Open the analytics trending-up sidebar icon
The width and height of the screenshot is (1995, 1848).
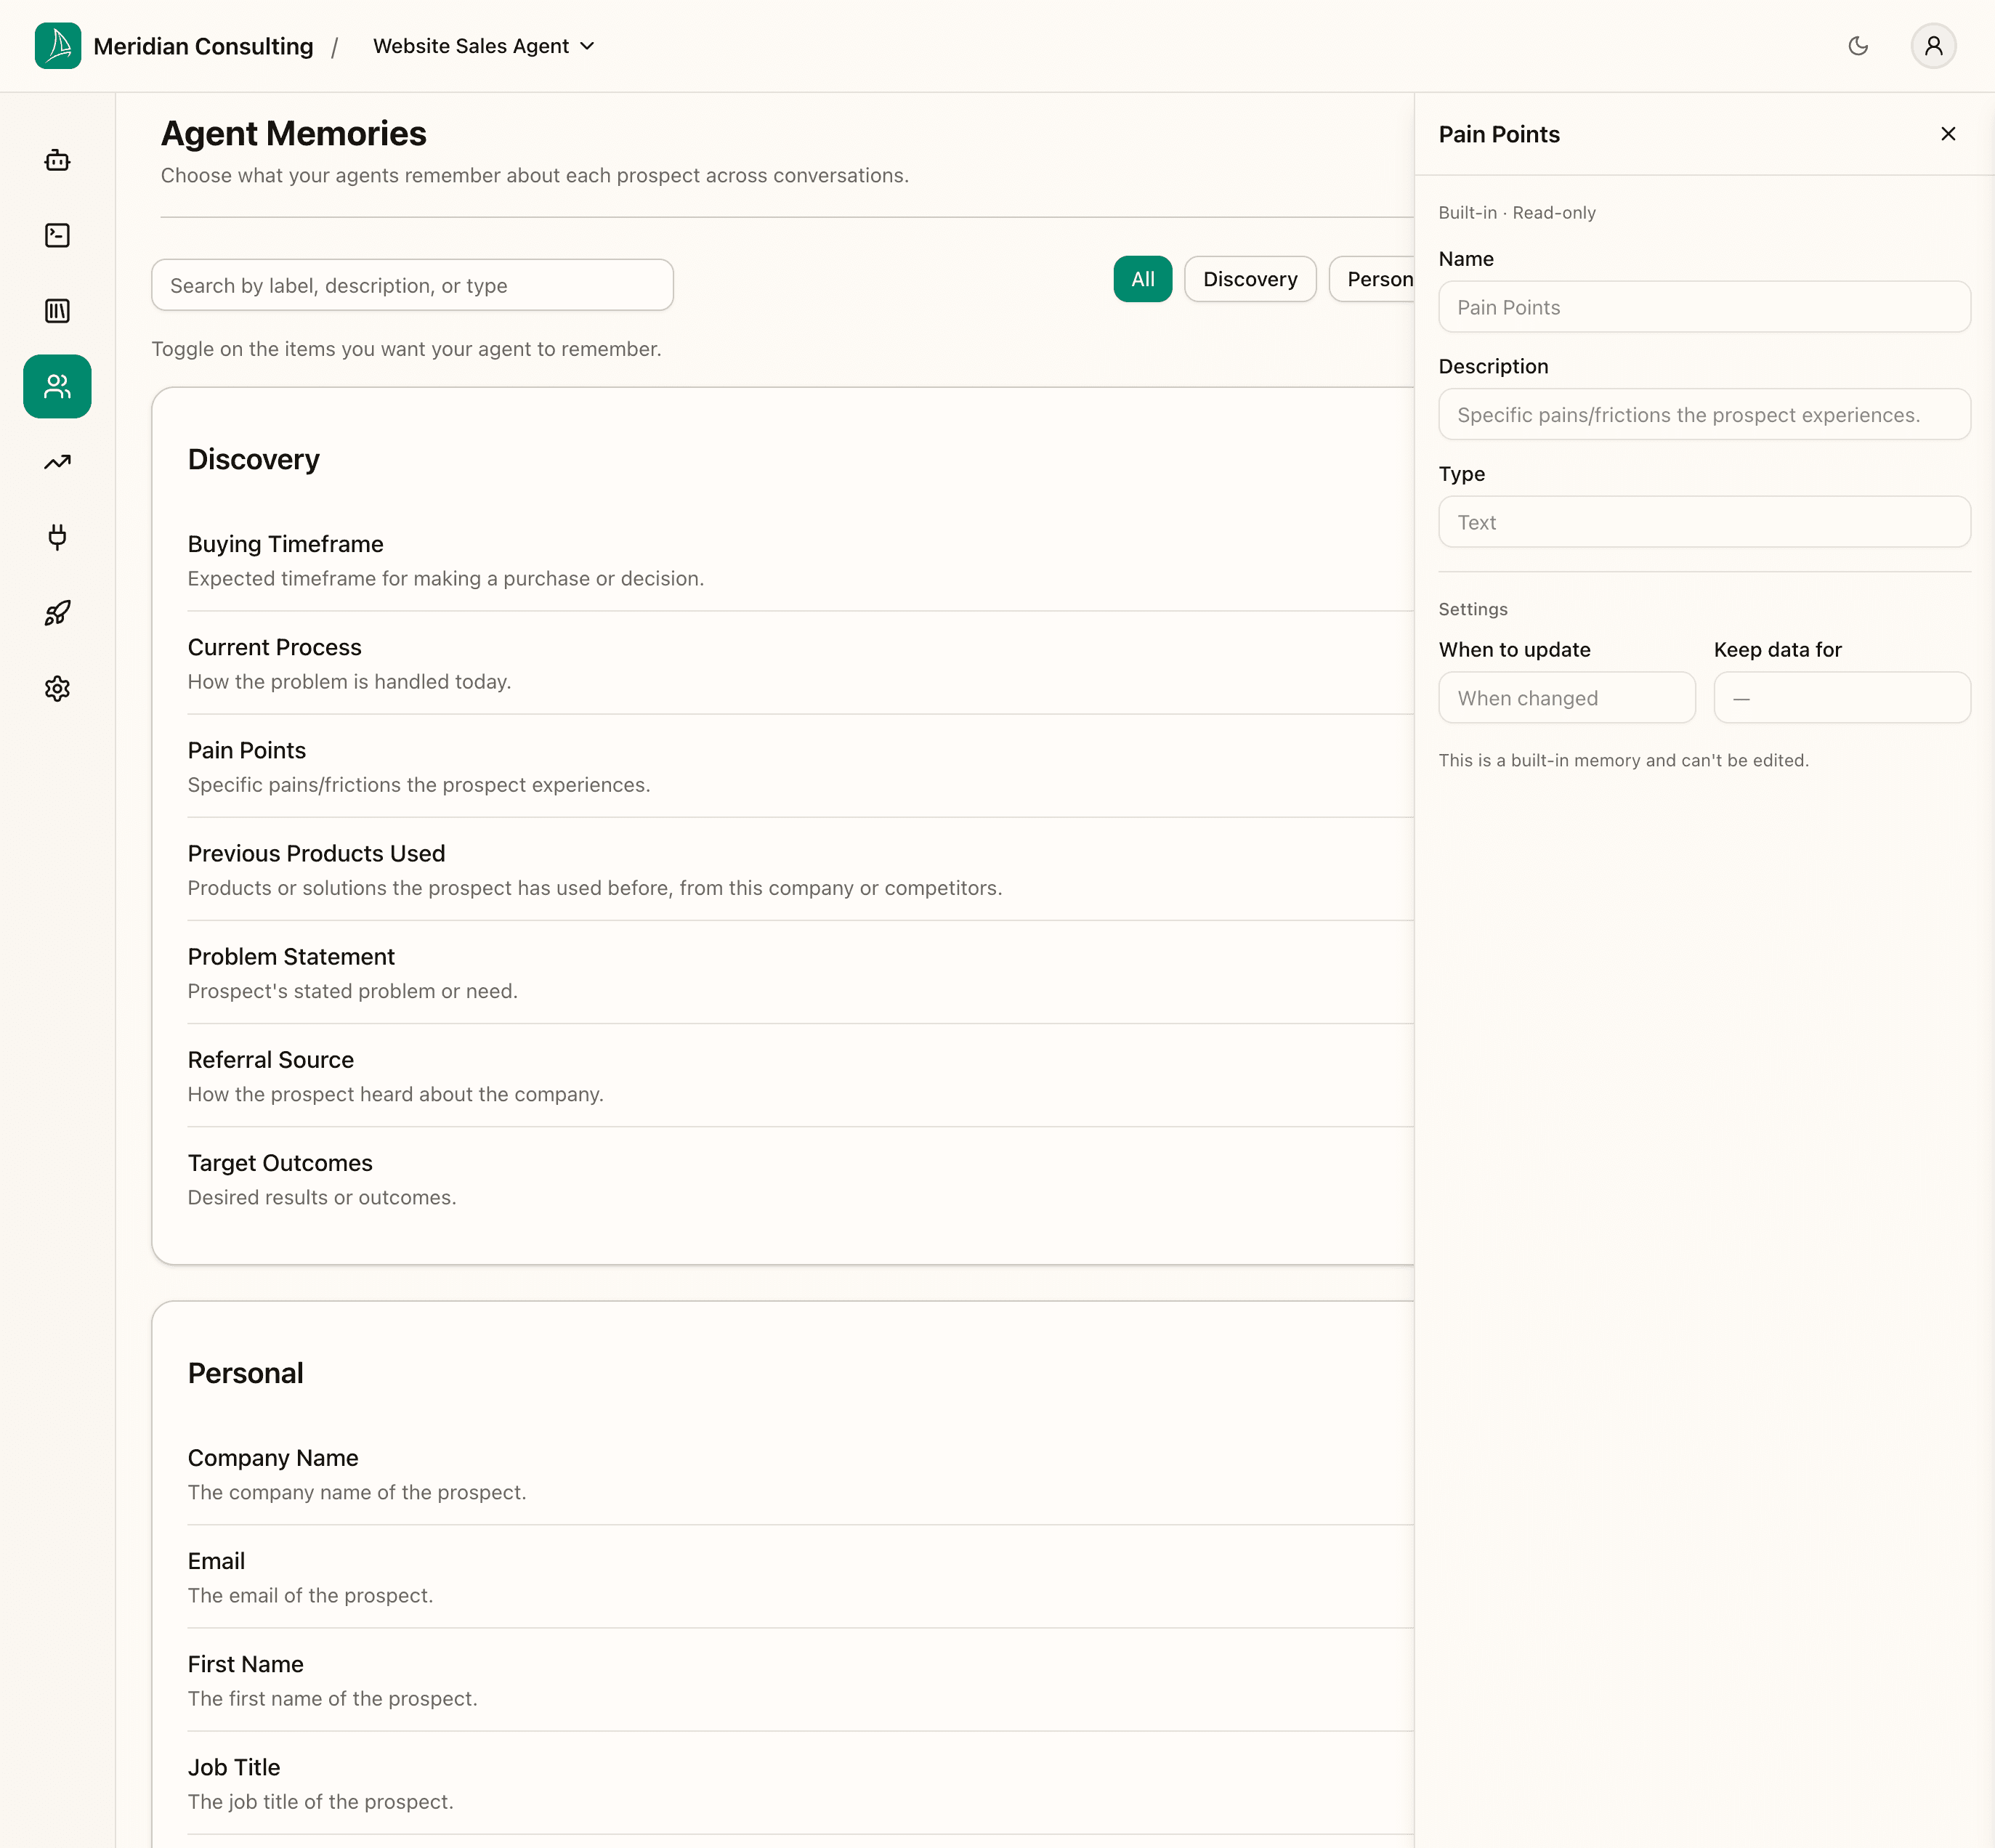pos(57,462)
